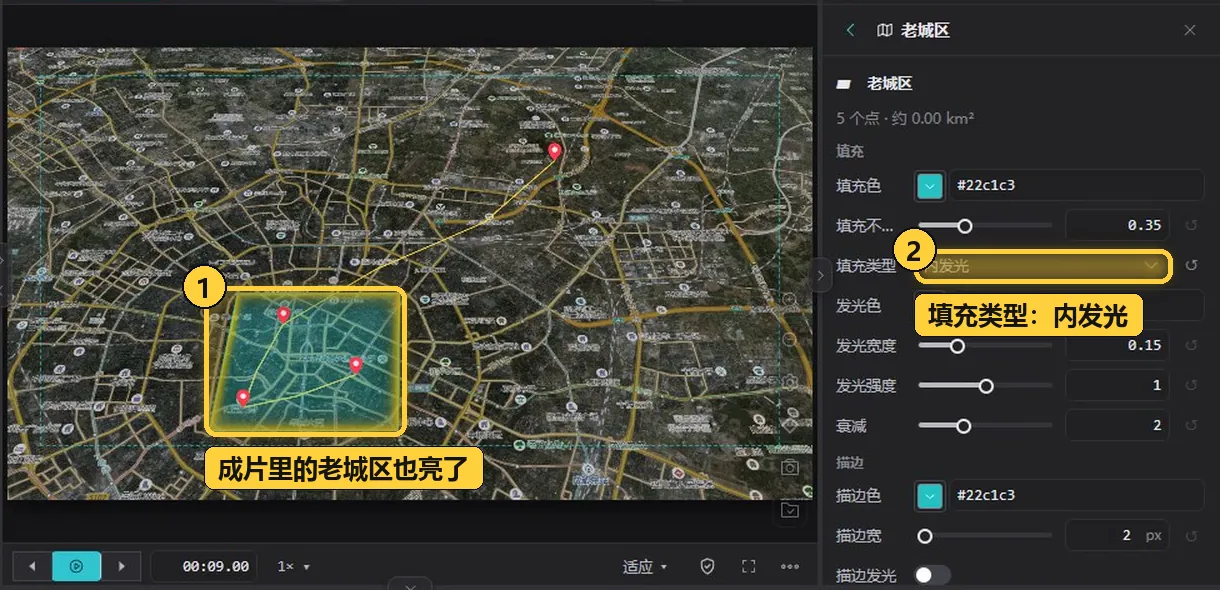Toggle the safe-area shield icon
Image resolution: width=1220 pixels, height=590 pixels.
(x=708, y=567)
